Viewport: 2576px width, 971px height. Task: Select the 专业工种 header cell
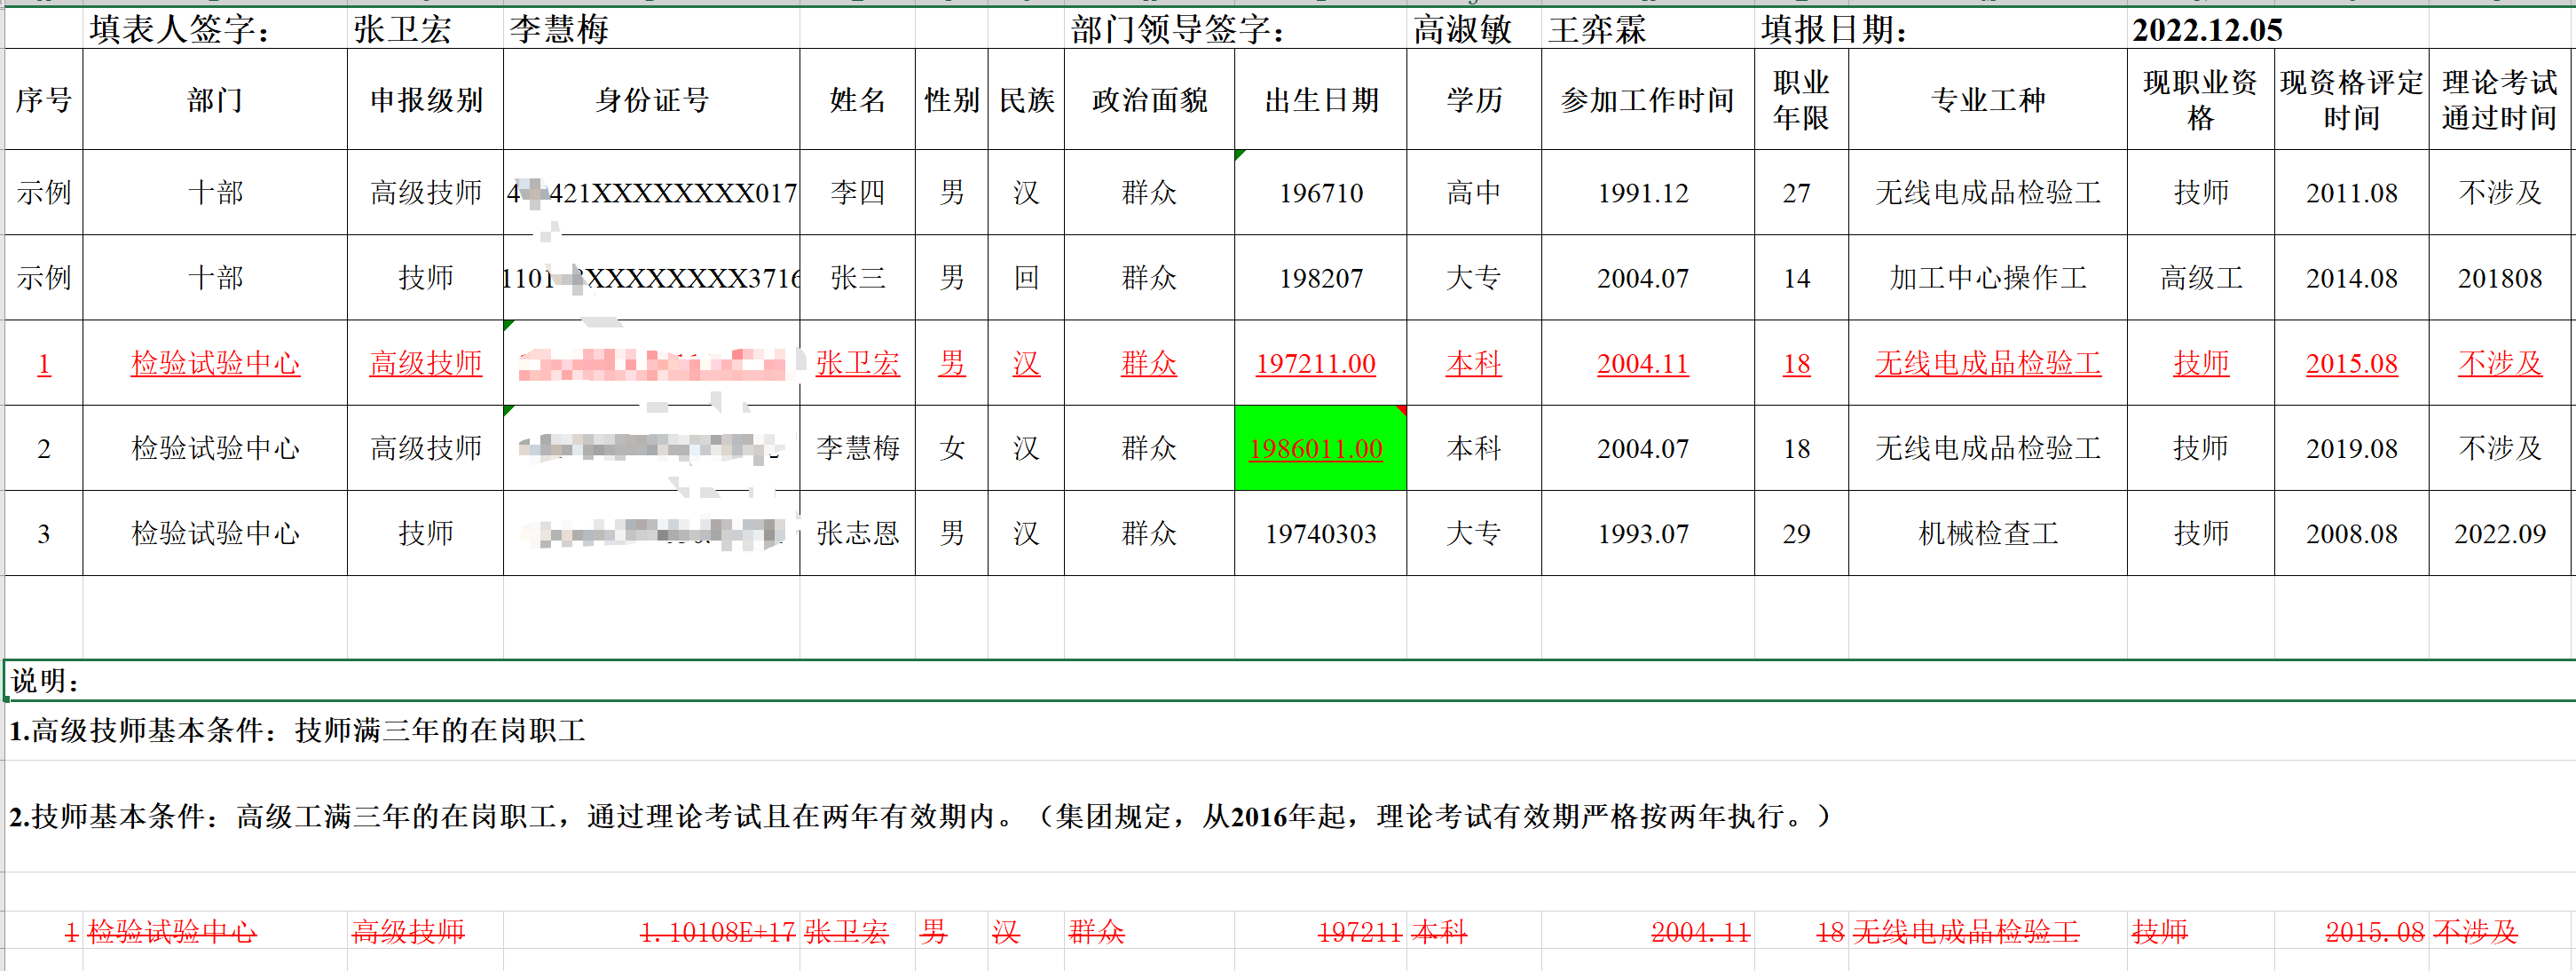1988,100
